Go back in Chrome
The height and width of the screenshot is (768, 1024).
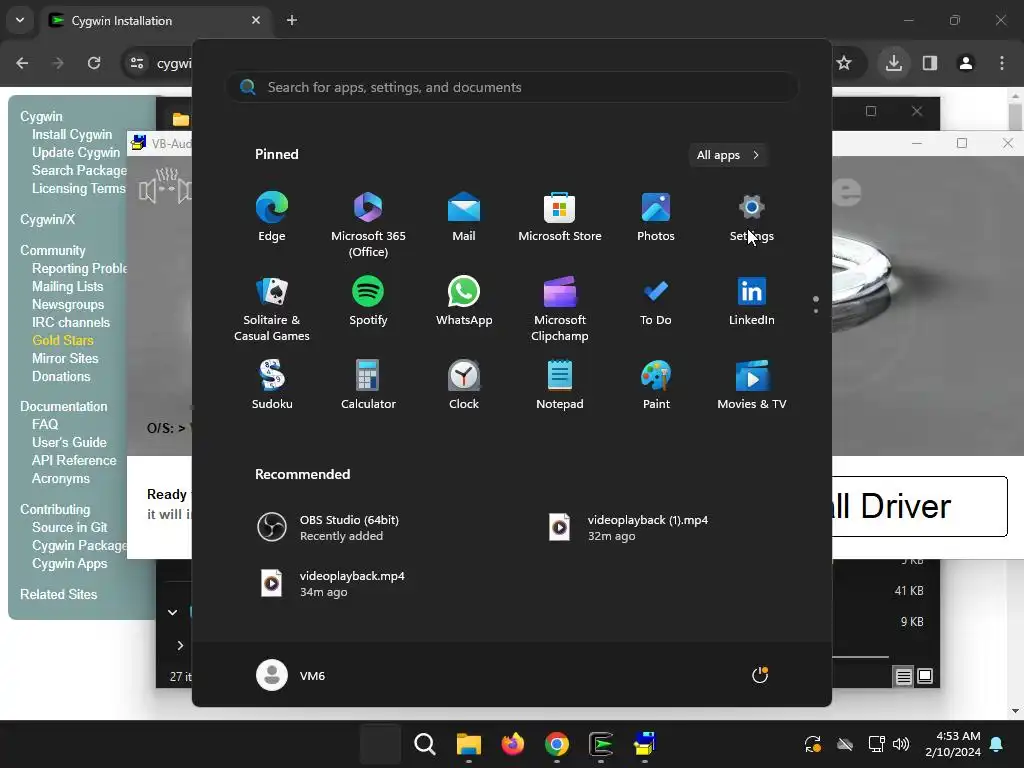22,63
